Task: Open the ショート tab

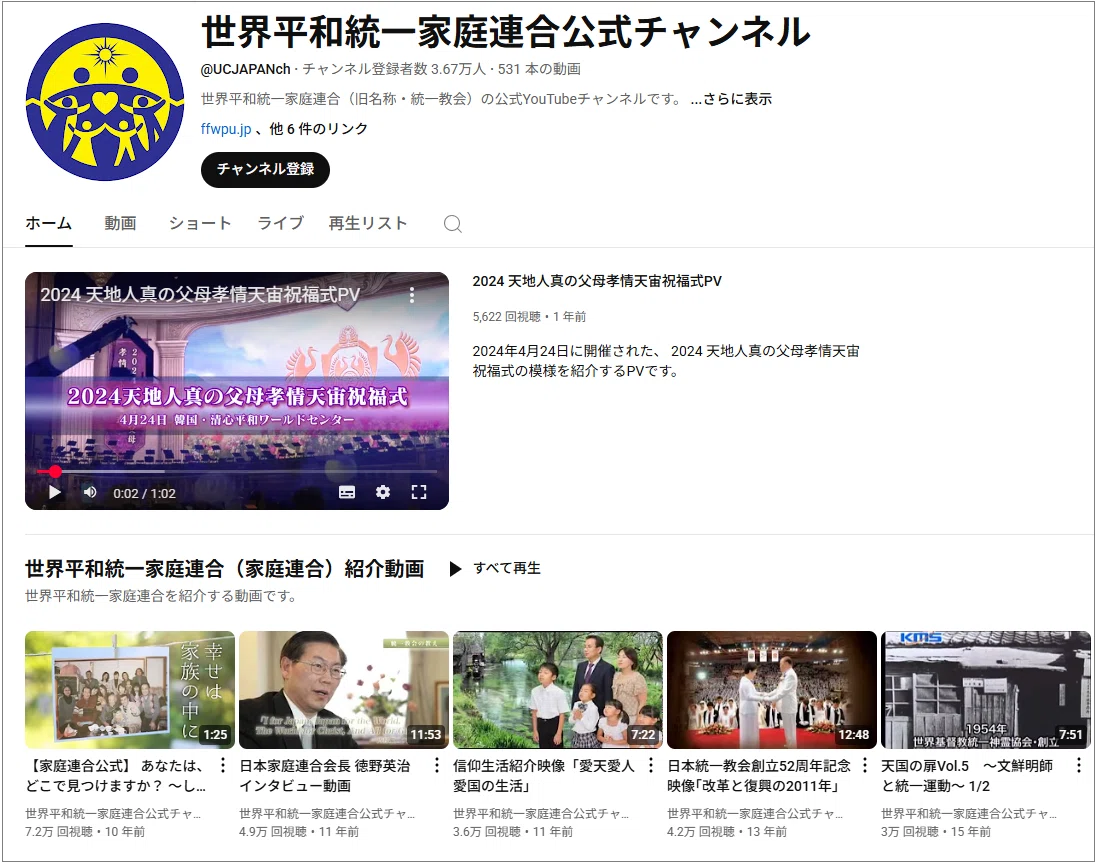Action: (x=200, y=223)
